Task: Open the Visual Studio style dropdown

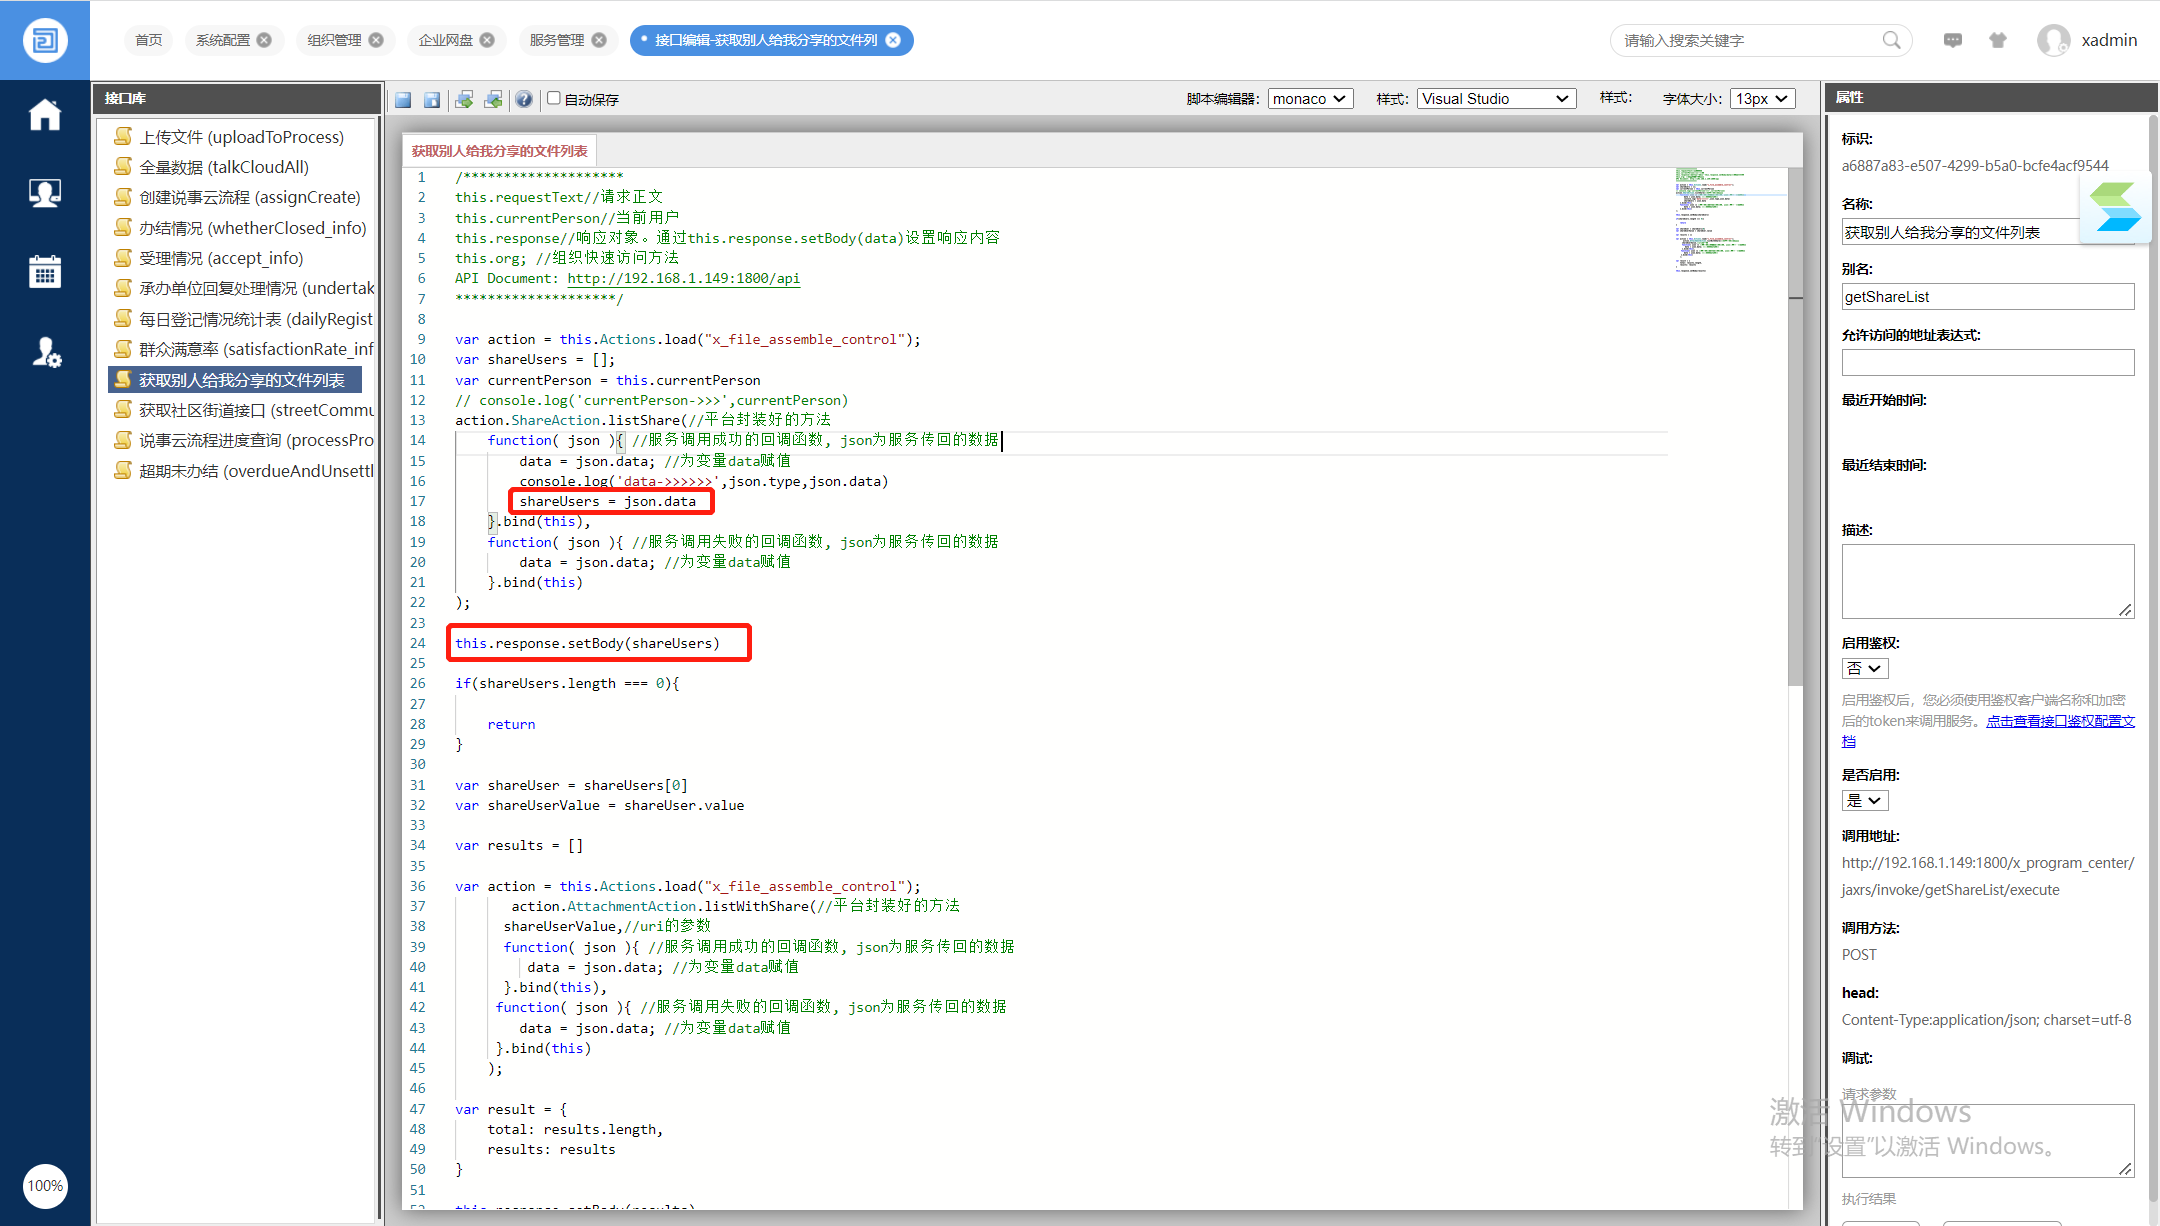Action: tap(1495, 99)
